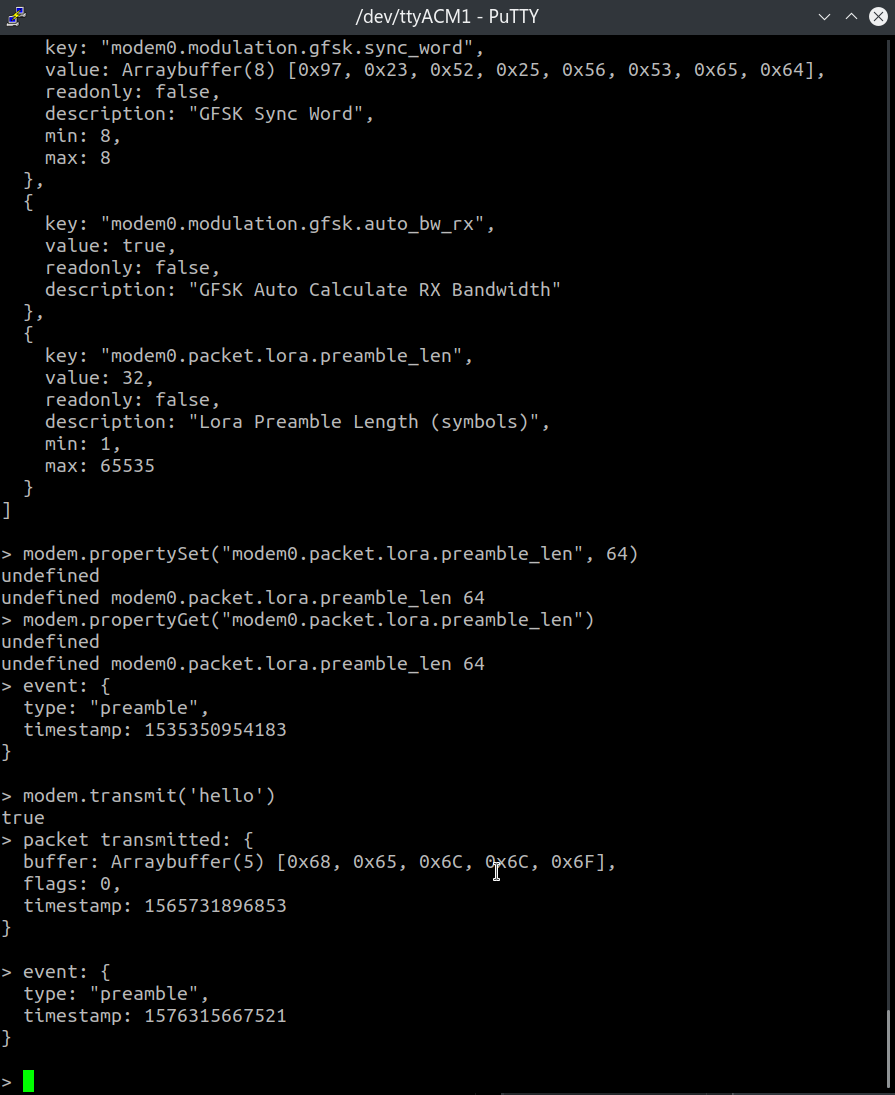Click the /dev/ttyACM1 - PuTTY title text
Image resolution: width=895 pixels, height=1095 pixels.
coord(447,17)
